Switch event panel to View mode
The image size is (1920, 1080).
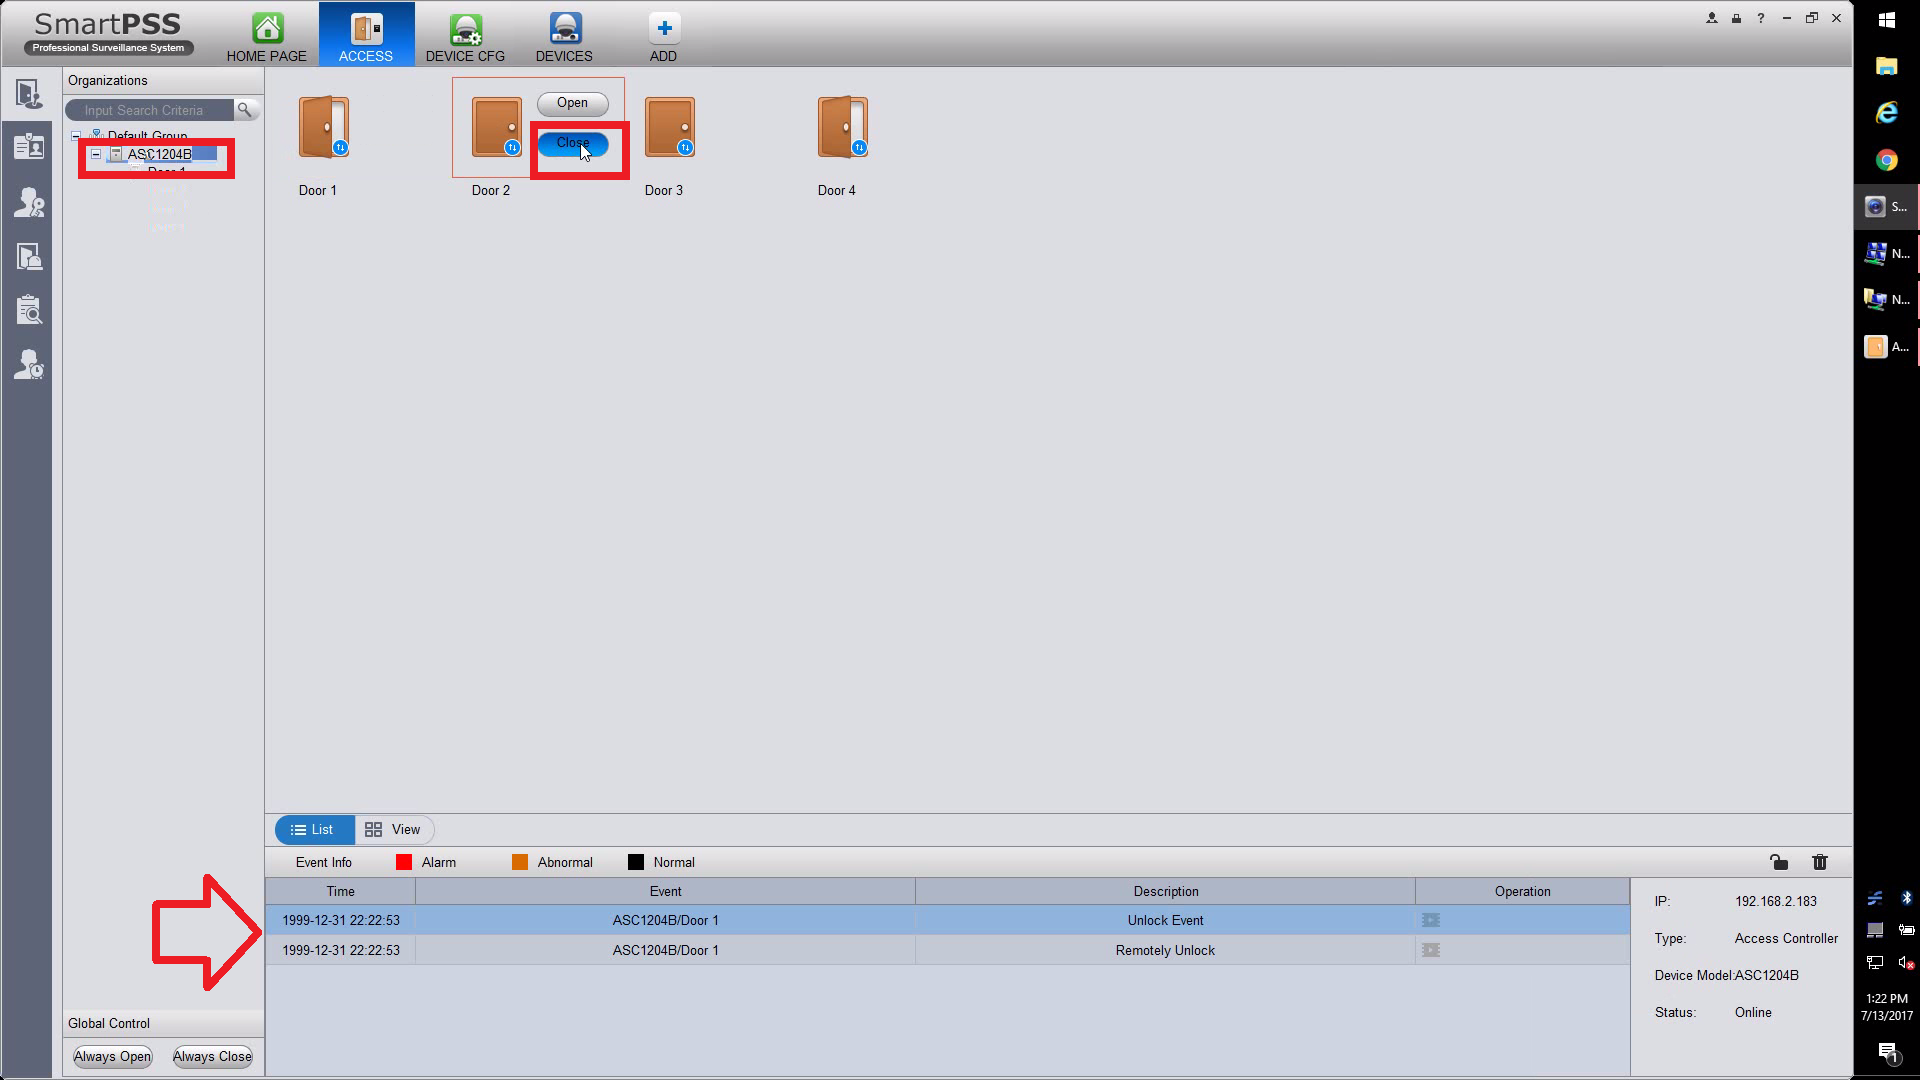(393, 830)
